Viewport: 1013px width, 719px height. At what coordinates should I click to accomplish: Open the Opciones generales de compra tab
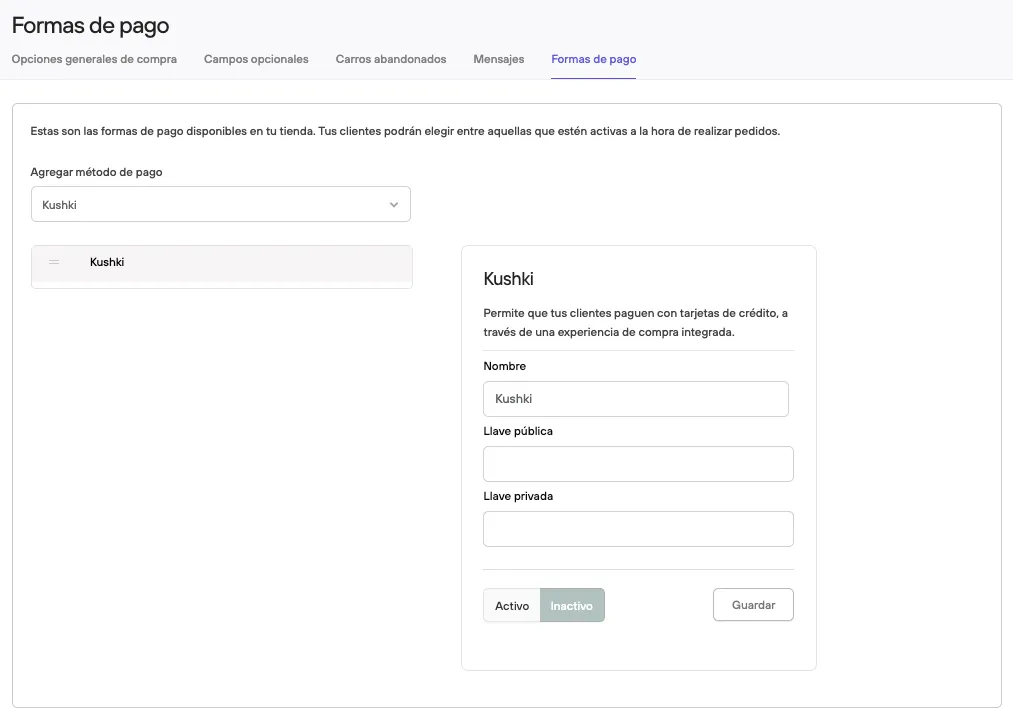[x=94, y=59]
